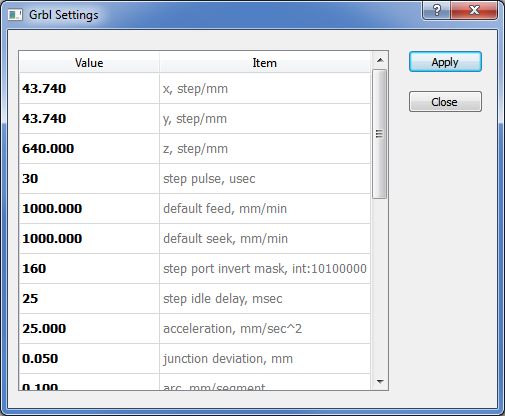505x416 pixels.
Task: Click the Grbl Settings window icon
Action: click(15, 15)
